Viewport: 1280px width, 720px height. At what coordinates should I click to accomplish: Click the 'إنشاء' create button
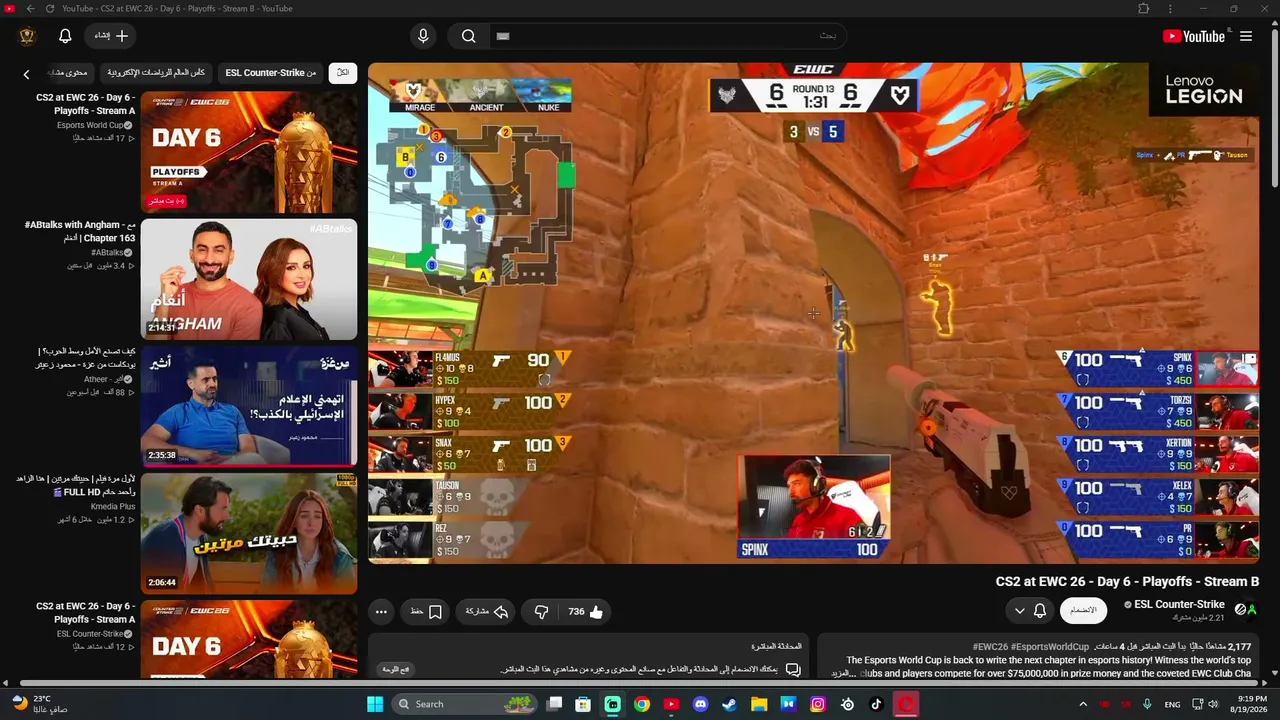[111, 36]
